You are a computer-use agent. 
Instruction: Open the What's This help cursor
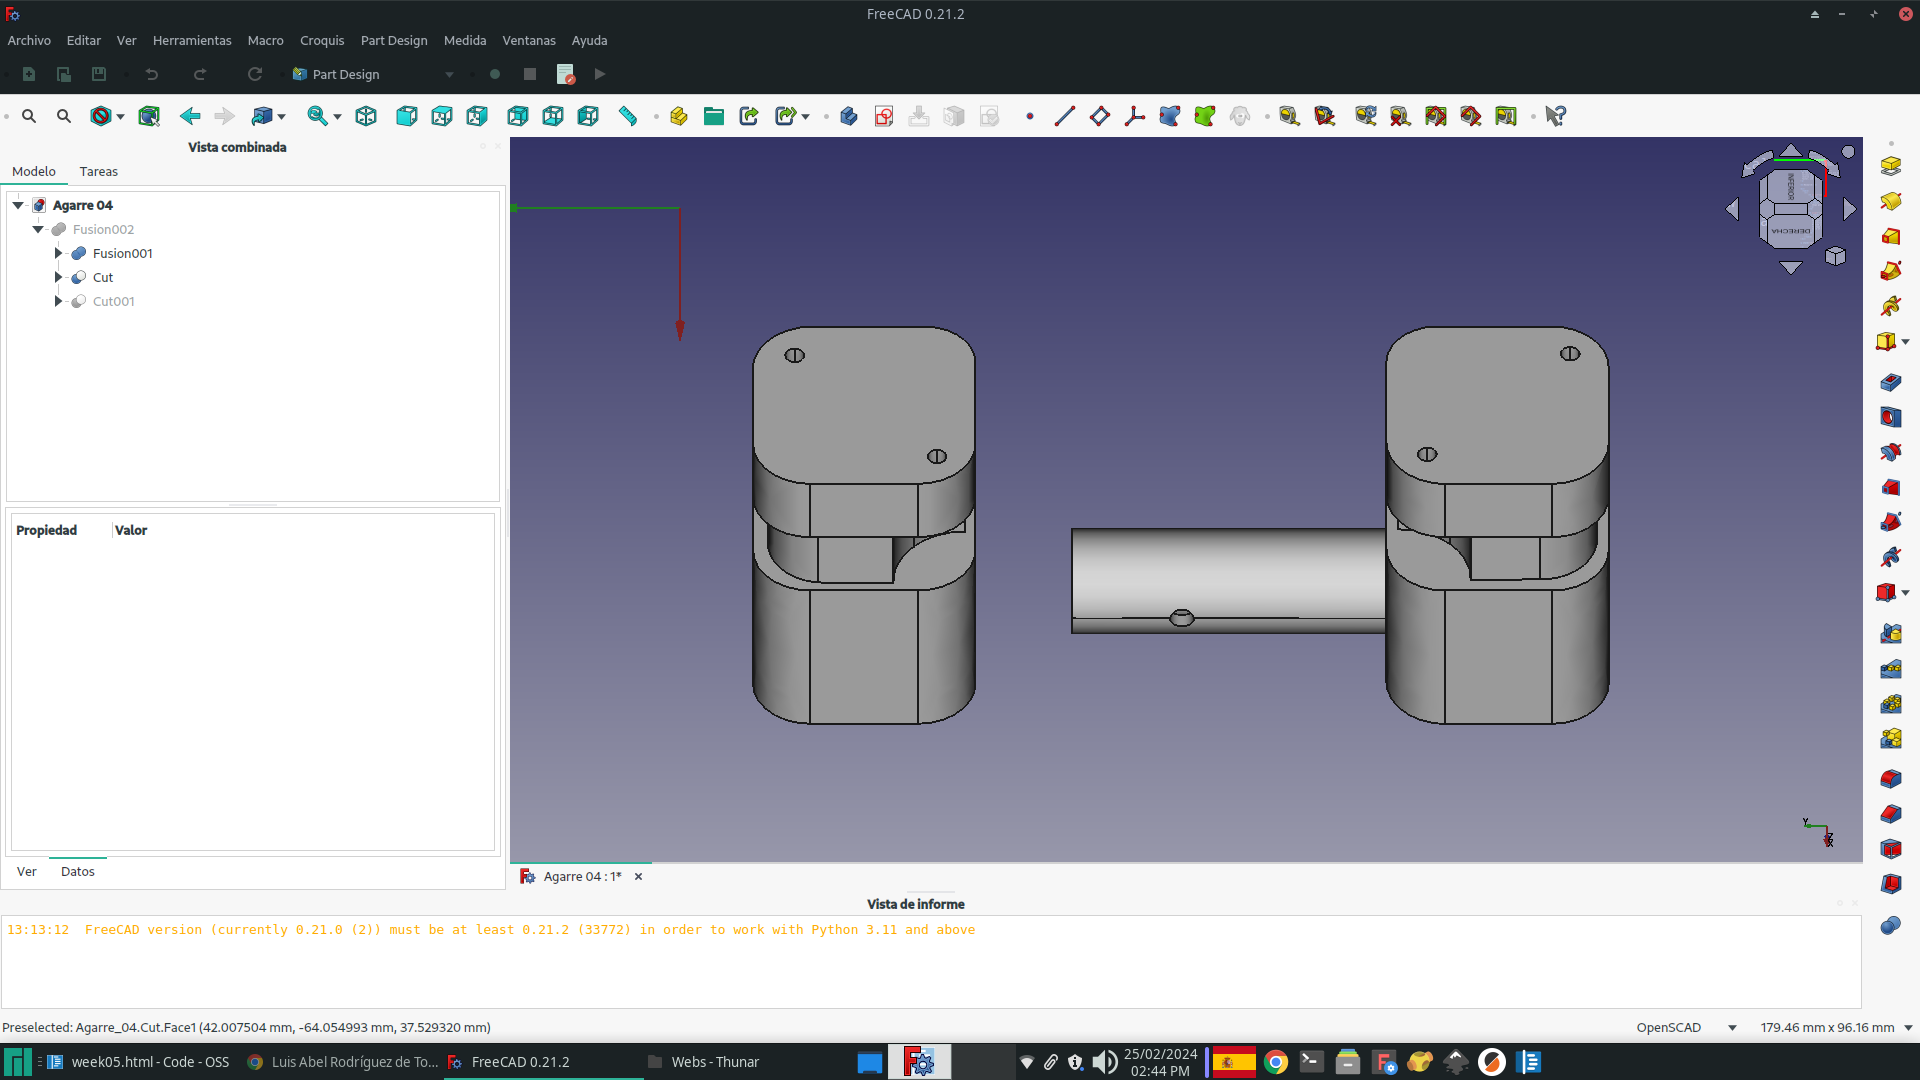(x=1555, y=116)
